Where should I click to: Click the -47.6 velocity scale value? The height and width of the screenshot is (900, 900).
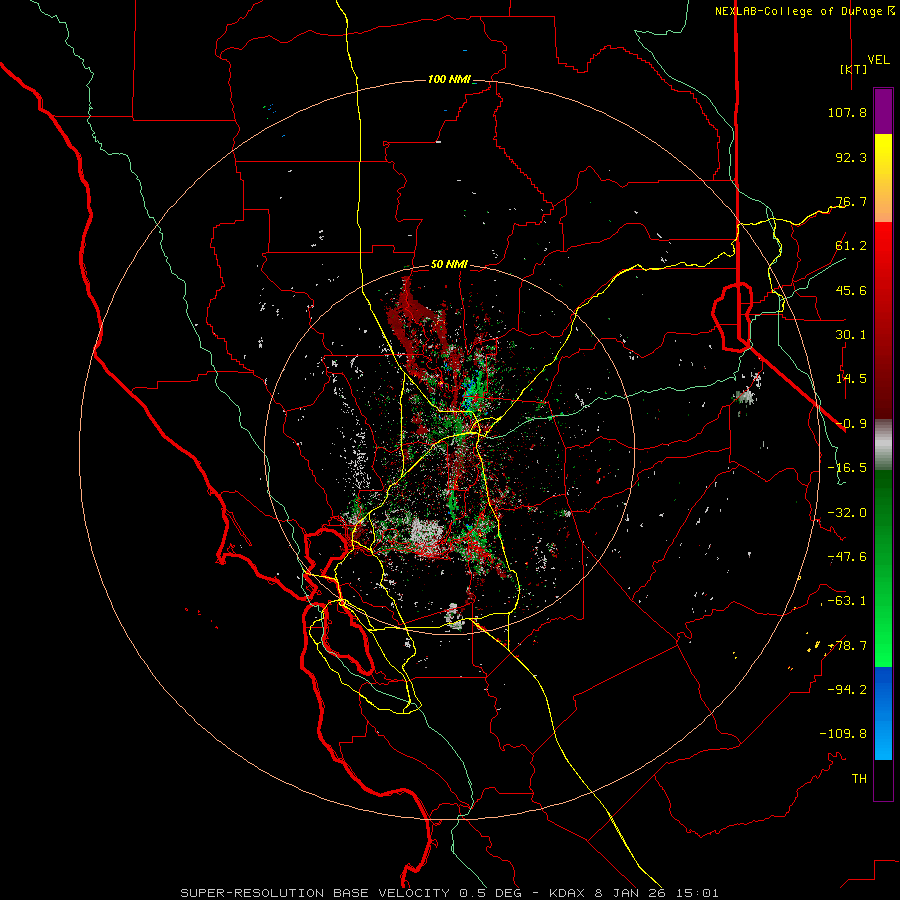pos(847,557)
